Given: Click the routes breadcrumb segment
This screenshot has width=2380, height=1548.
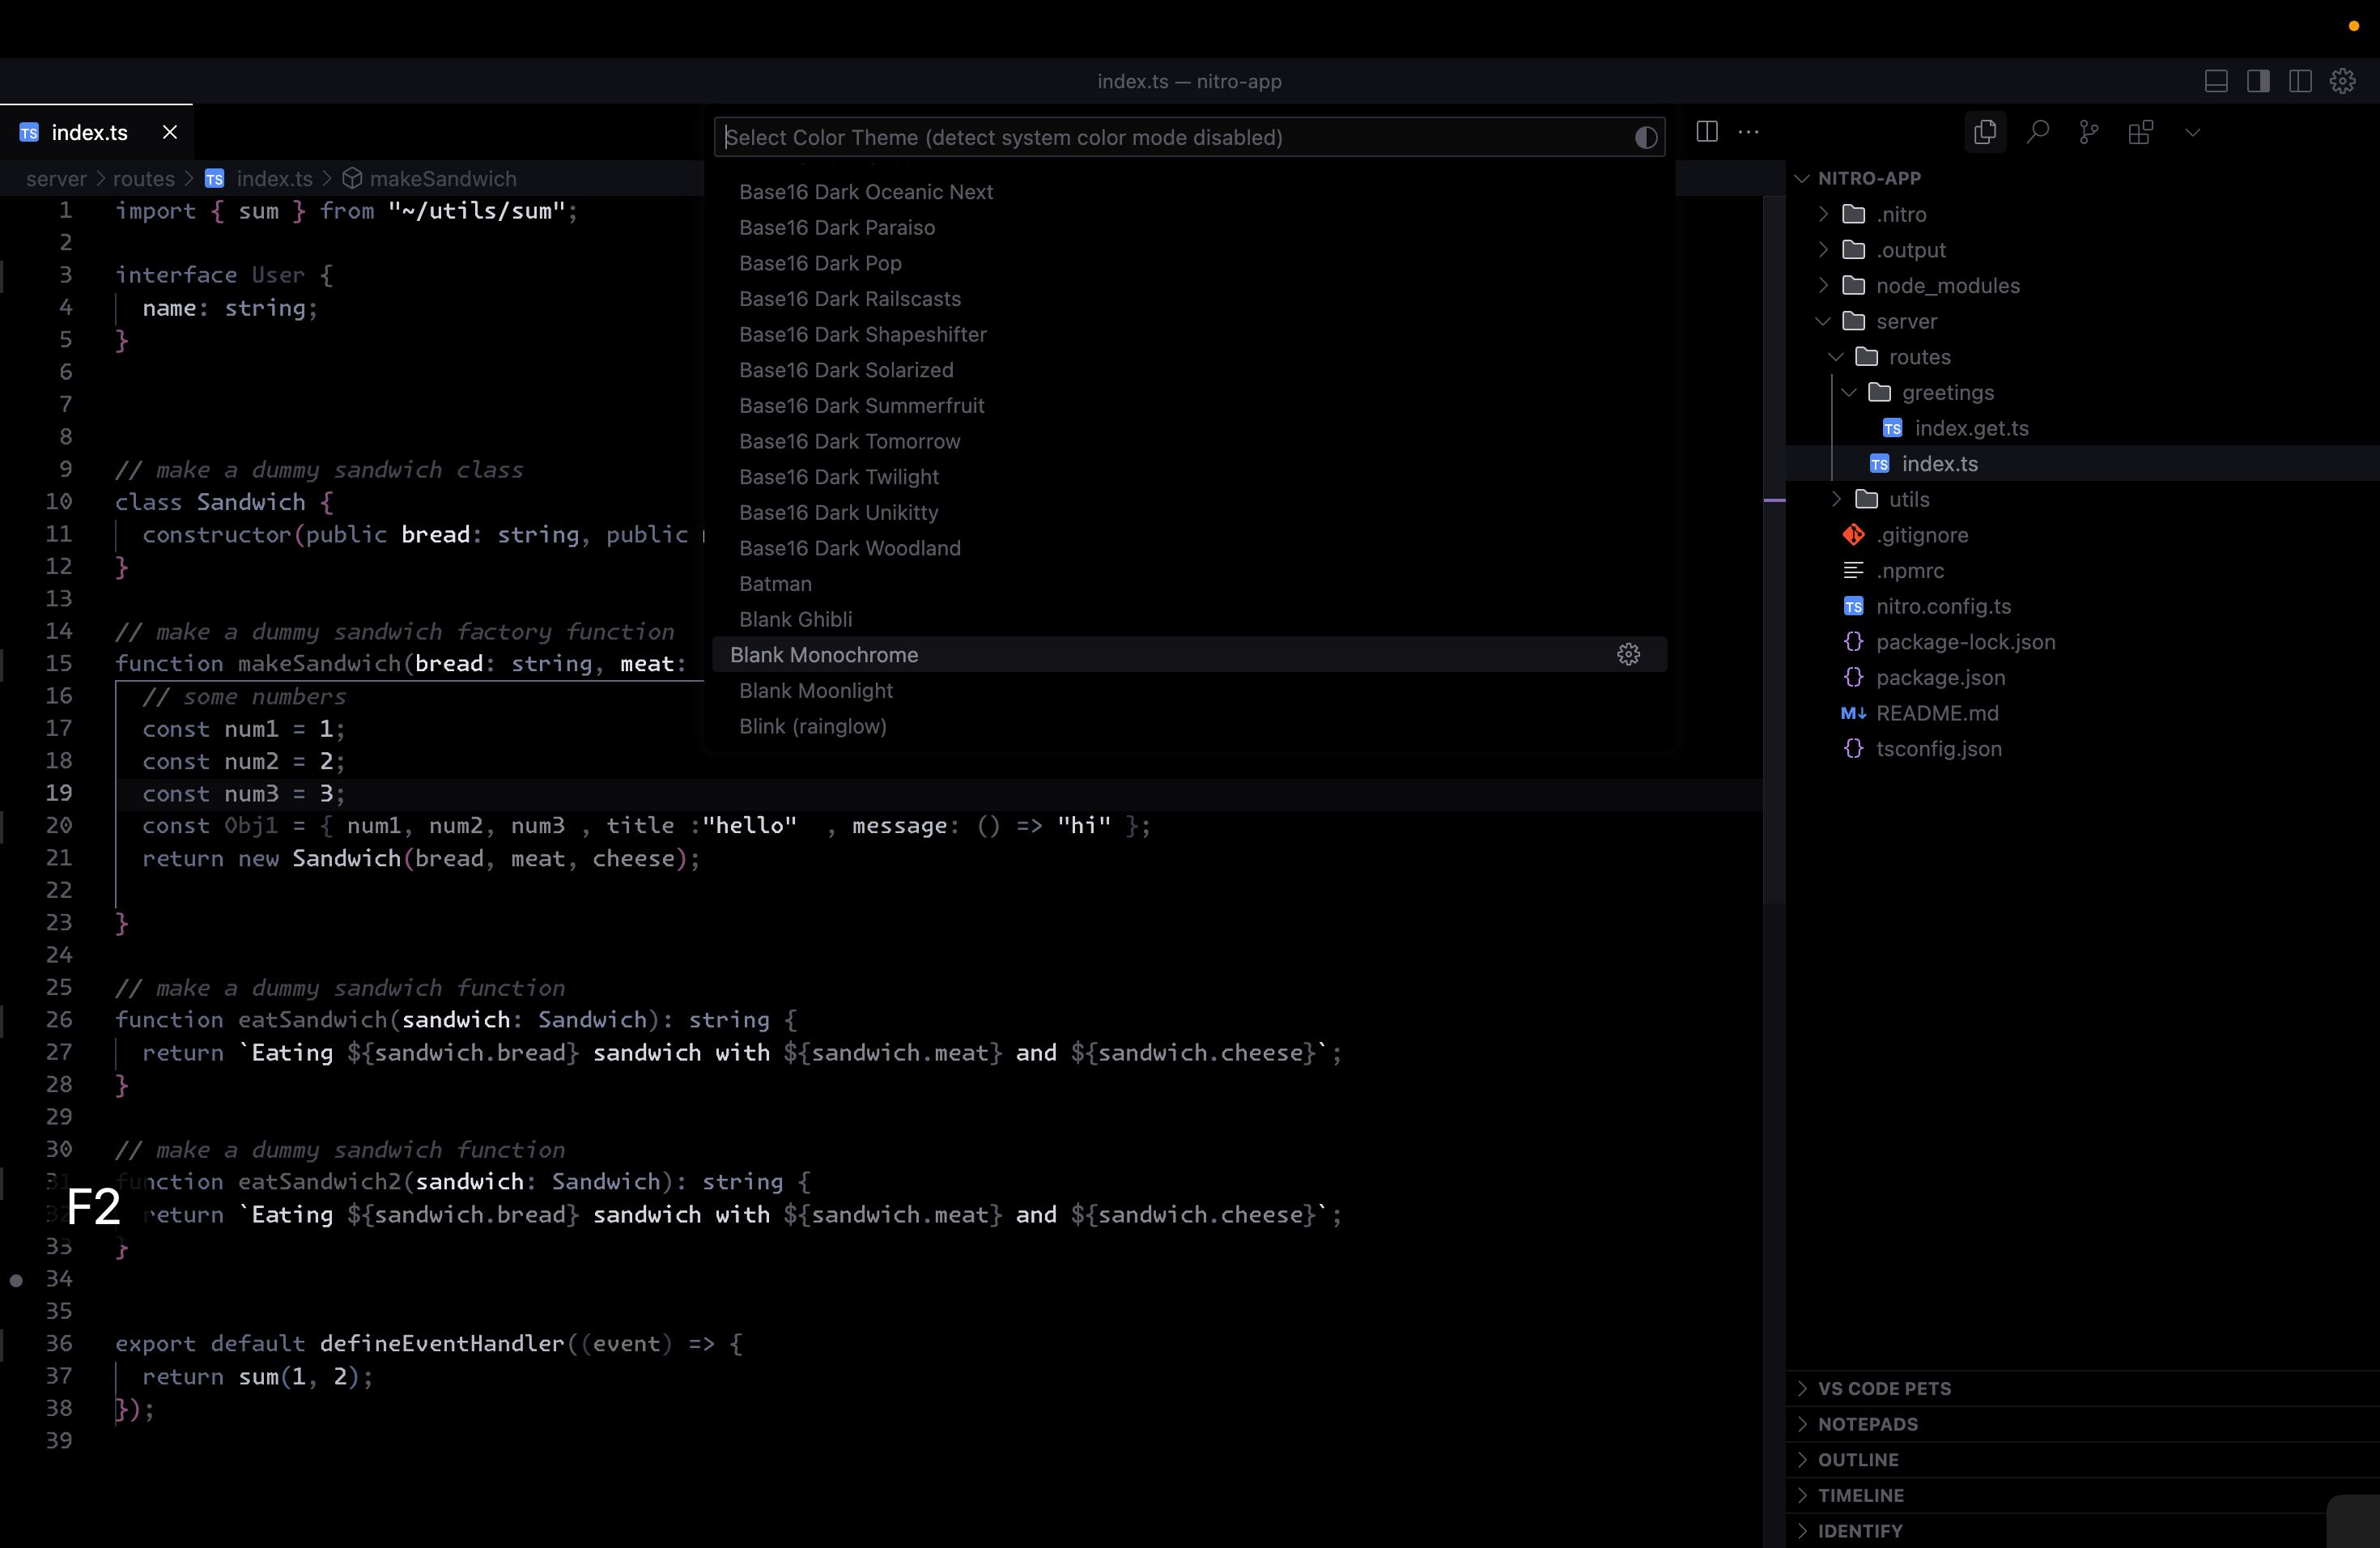Looking at the screenshot, I should (x=144, y=178).
